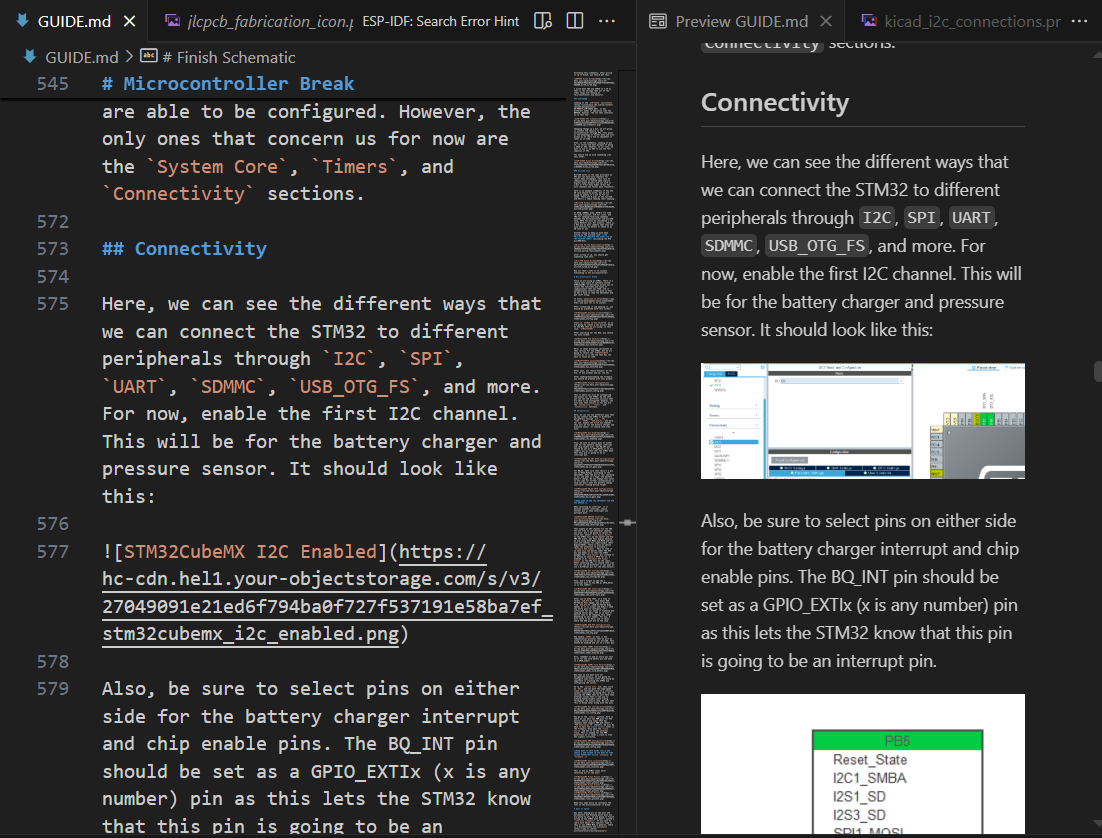Click the preview icon on Preview GUIDE.md tab
The height and width of the screenshot is (838, 1102).
pyautogui.click(x=658, y=21)
